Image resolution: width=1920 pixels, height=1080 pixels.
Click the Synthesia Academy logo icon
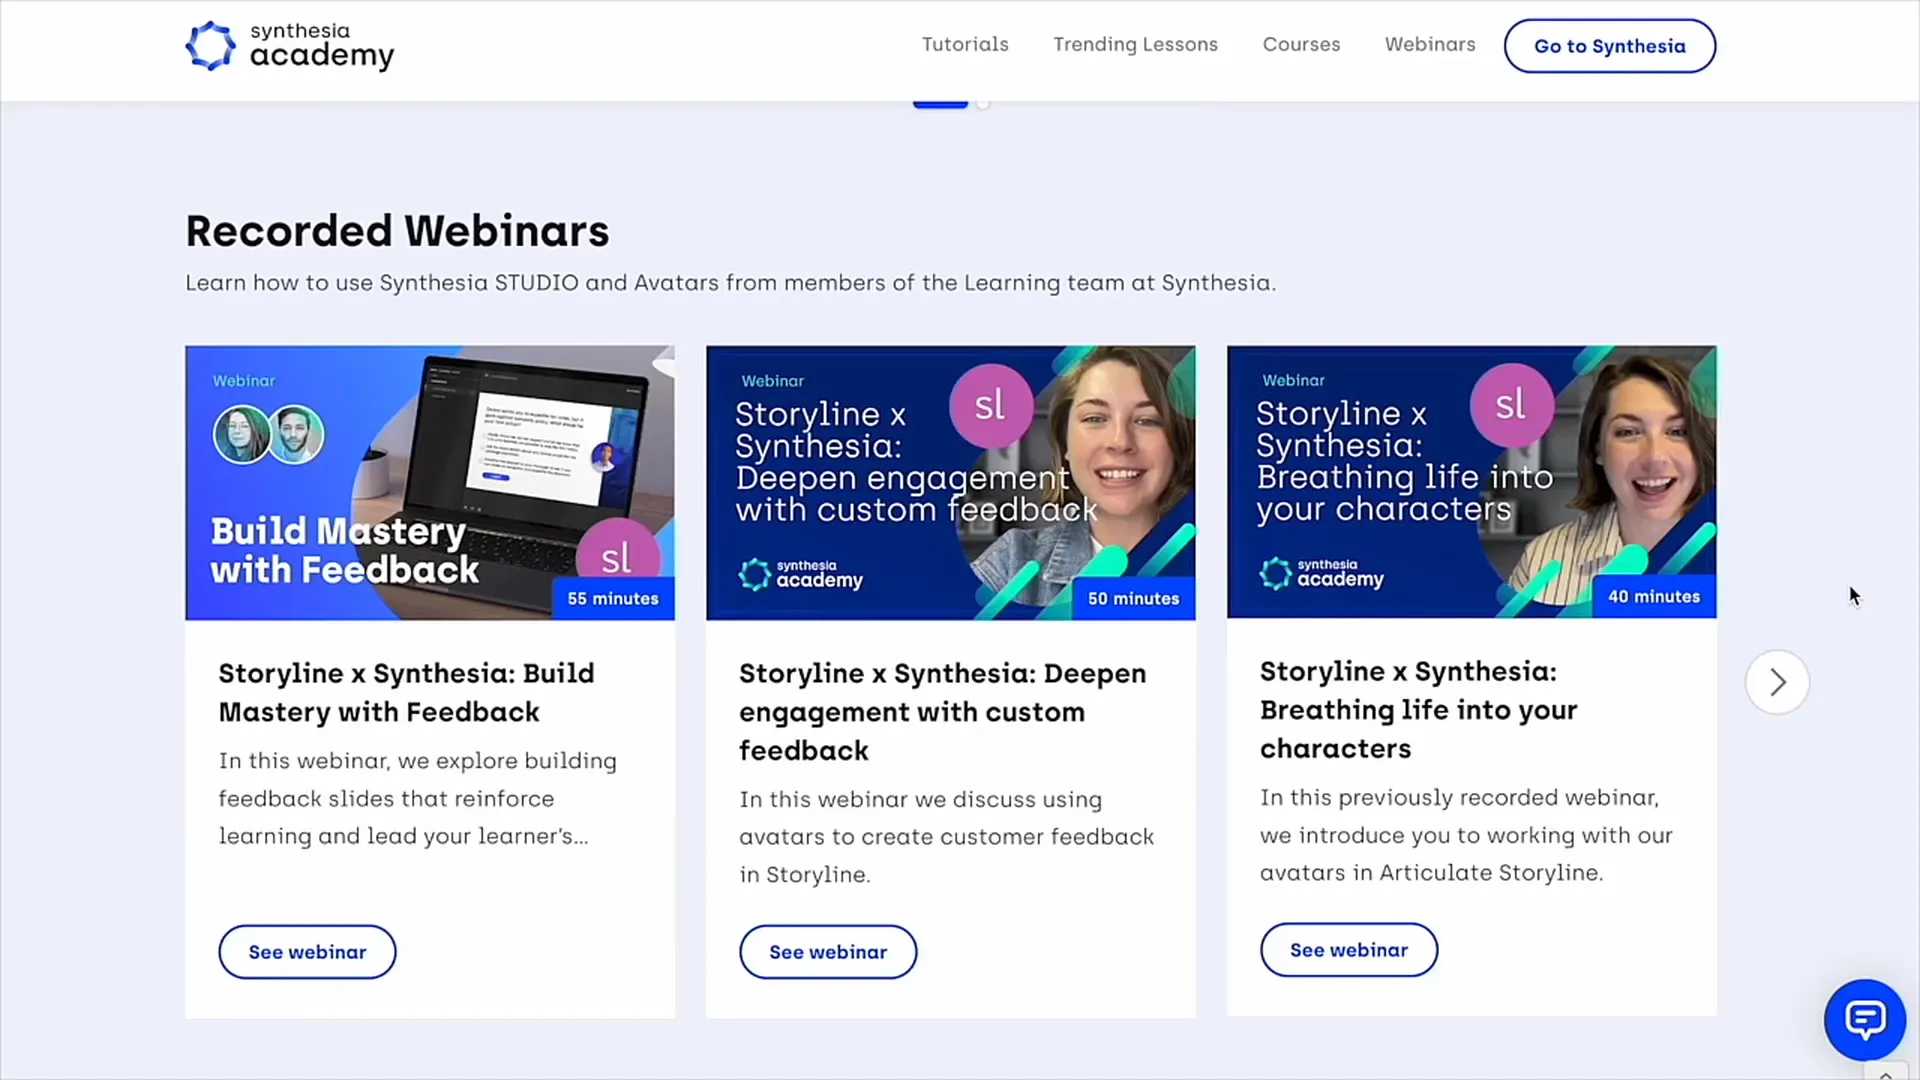[210, 45]
